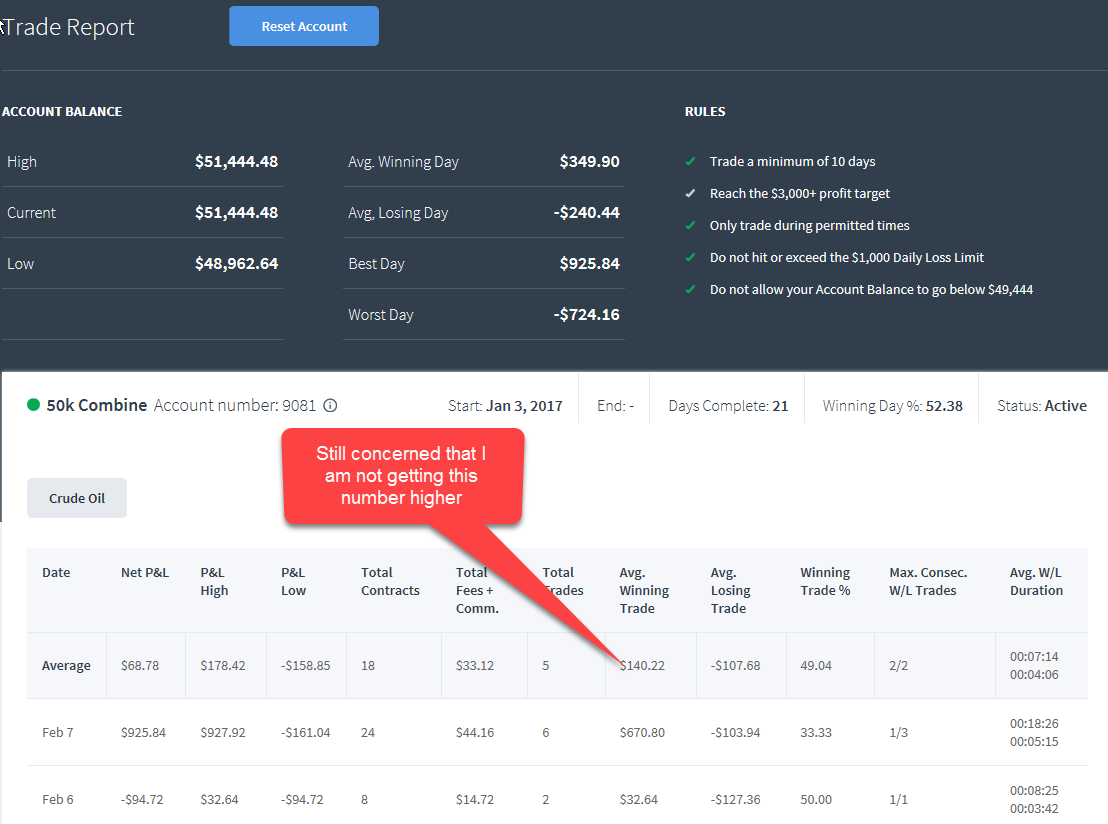Click checkmark beside $3,000+ profit target
Screen dimensions: 1108x824
click(x=690, y=193)
